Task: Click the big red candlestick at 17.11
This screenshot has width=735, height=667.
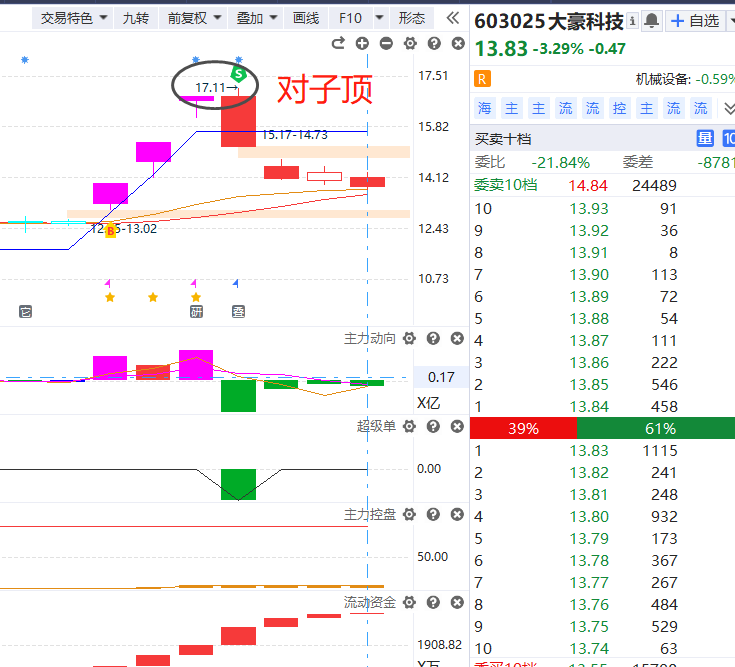Action: (239, 121)
